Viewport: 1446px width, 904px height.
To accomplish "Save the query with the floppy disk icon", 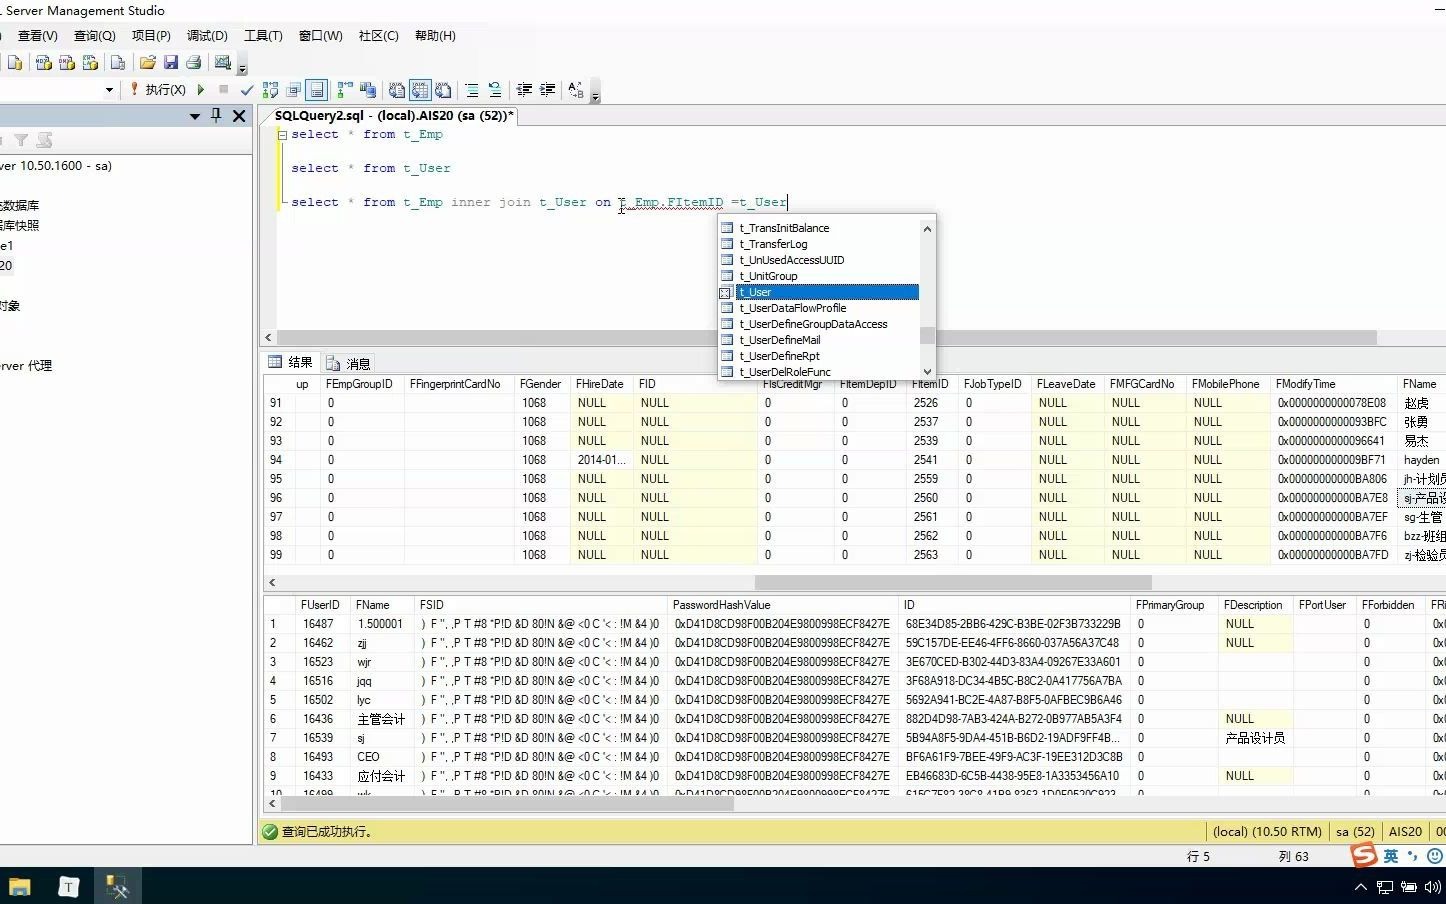I will [171, 62].
